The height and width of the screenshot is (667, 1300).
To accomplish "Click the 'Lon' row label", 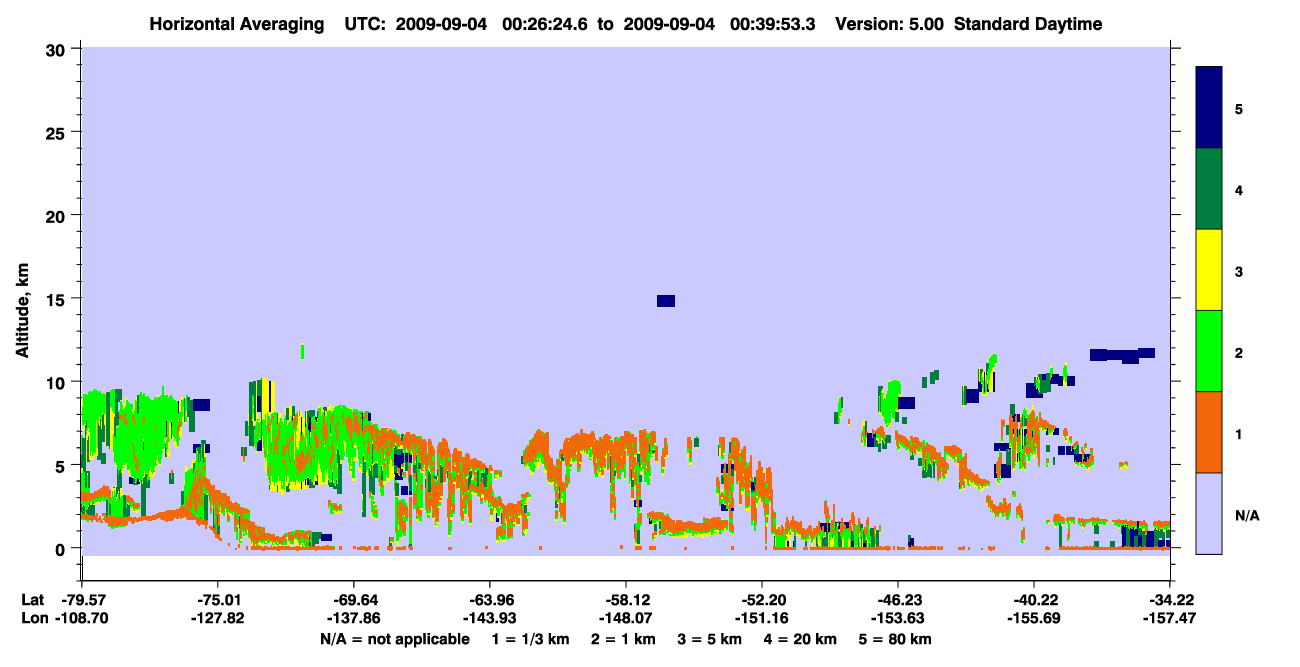I will [x=33, y=618].
